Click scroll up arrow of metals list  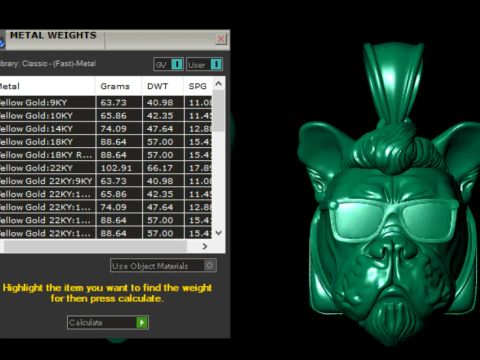click(219, 84)
